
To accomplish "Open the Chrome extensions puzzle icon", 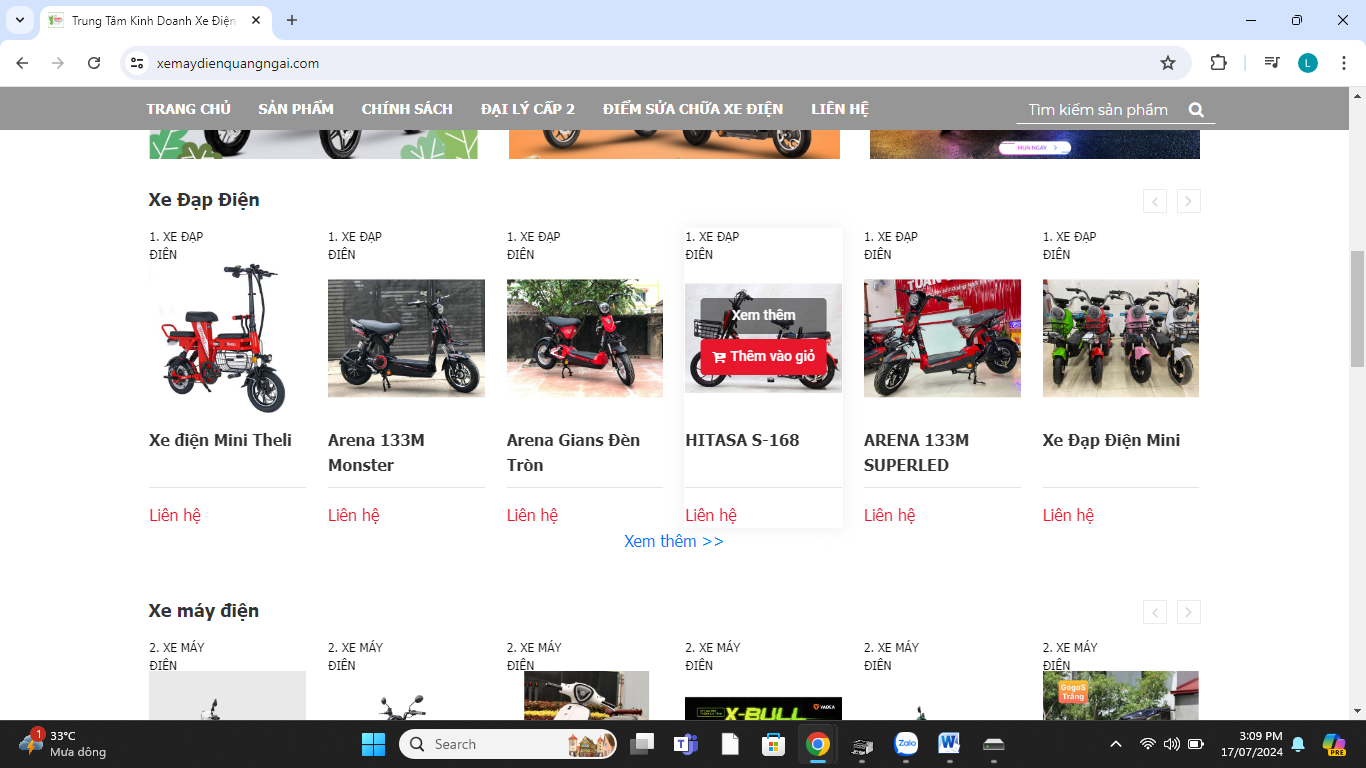I will coord(1218,63).
